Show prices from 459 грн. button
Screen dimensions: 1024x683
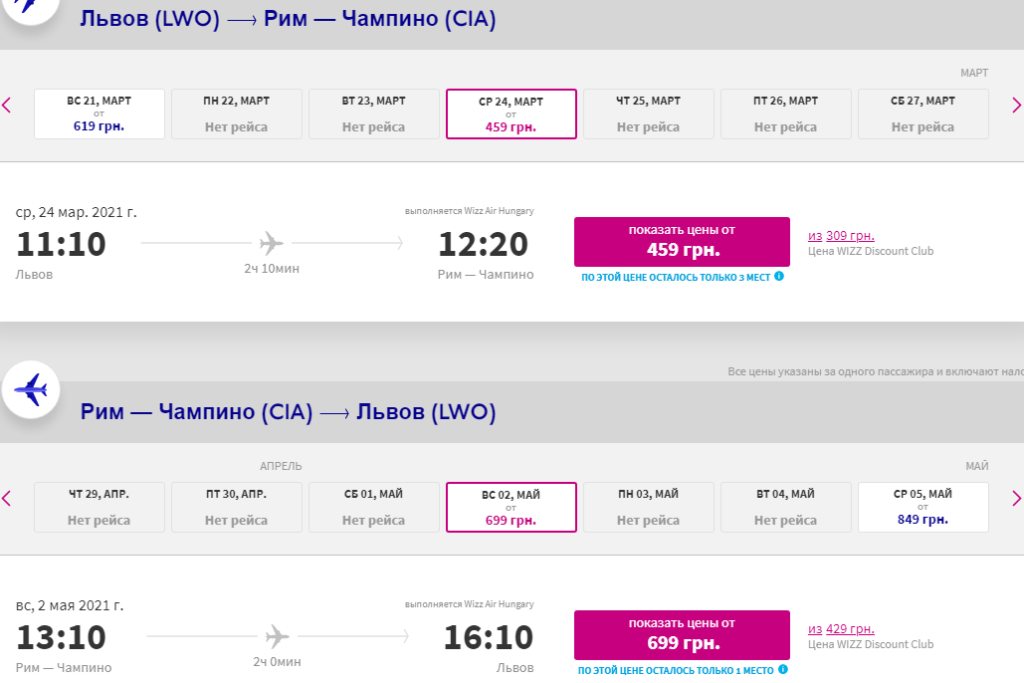(682, 242)
